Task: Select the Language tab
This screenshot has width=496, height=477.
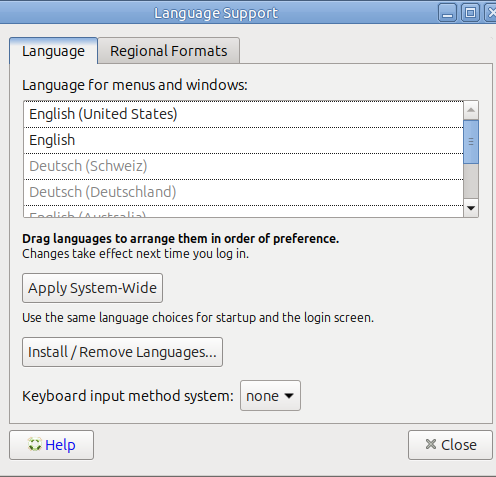Action: click(53, 51)
